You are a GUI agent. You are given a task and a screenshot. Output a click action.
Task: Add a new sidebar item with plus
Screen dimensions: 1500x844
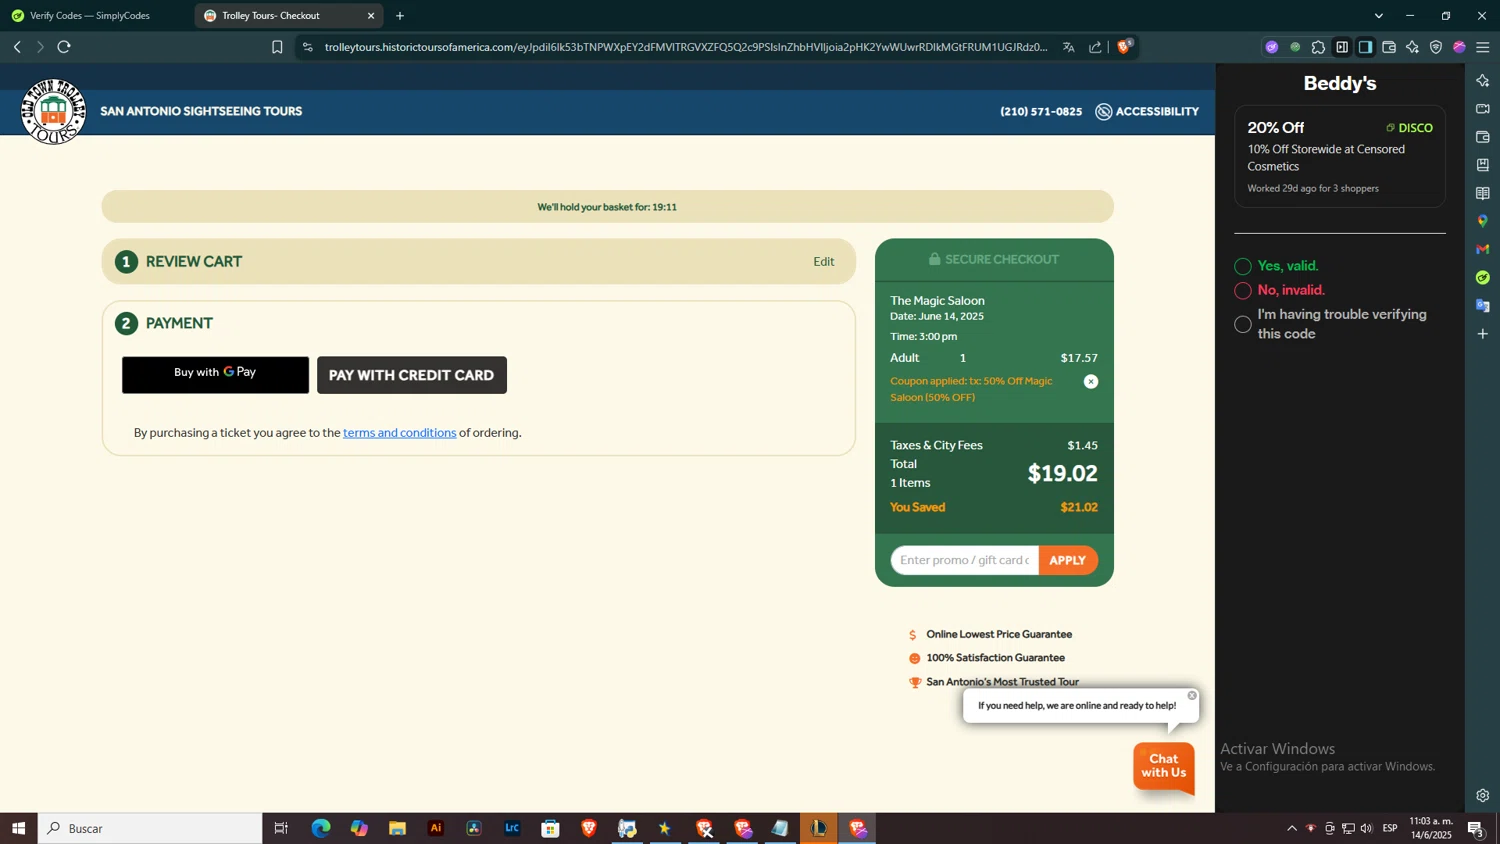(1482, 333)
